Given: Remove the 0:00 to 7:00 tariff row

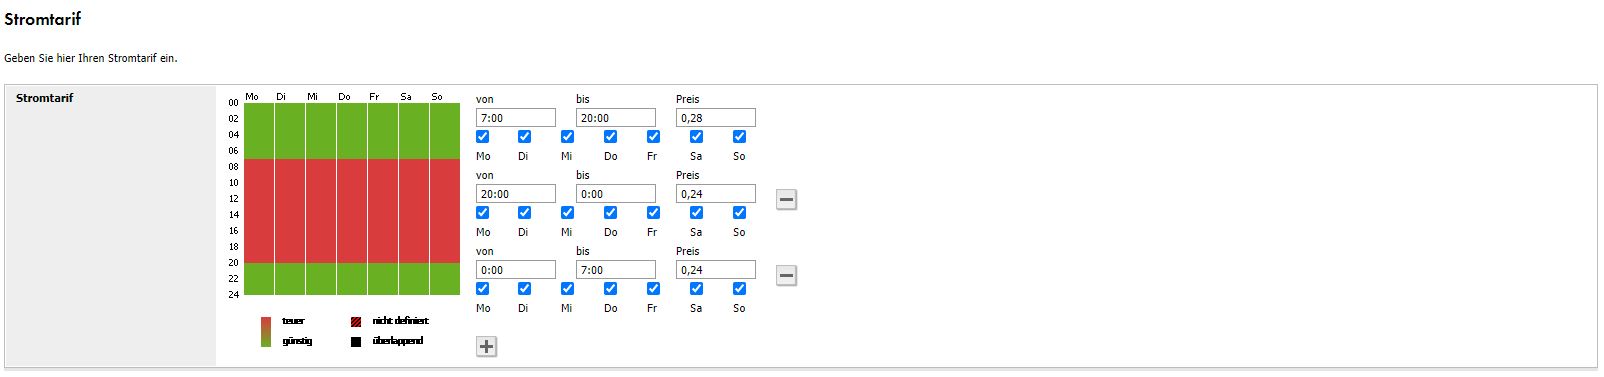Looking at the screenshot, I should [786, 276].
